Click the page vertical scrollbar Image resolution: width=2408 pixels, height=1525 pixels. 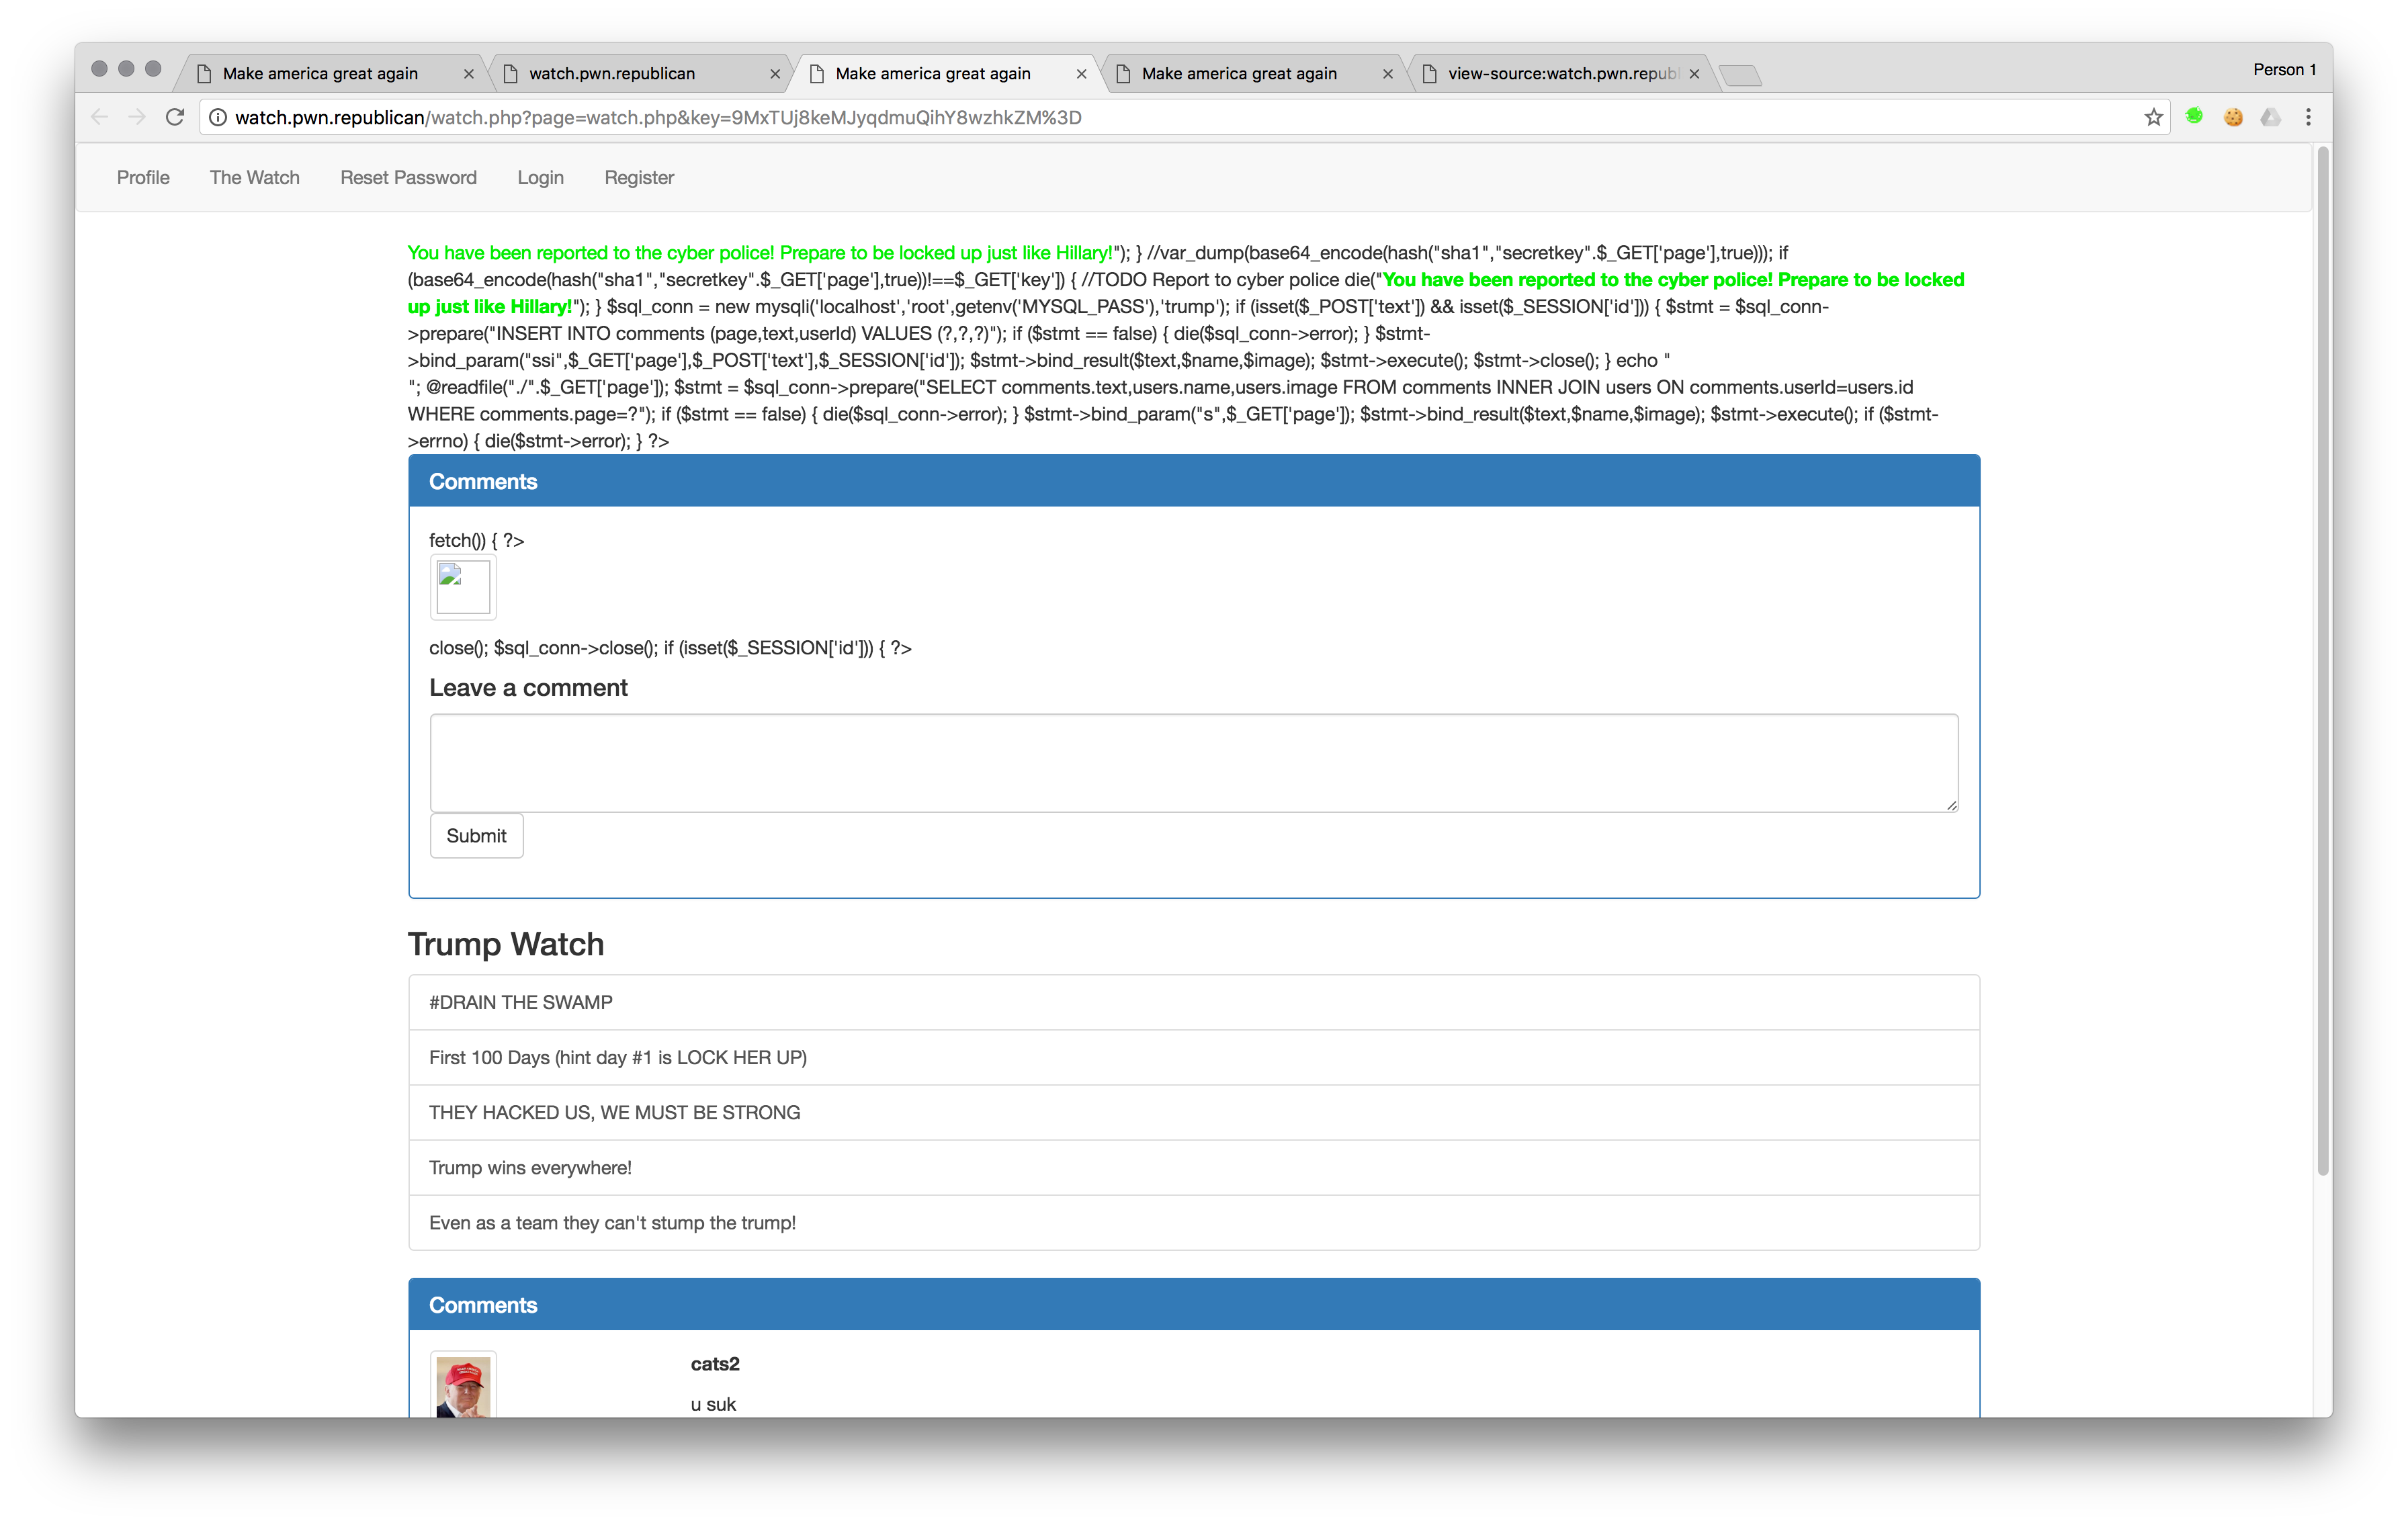(2323, 660)
